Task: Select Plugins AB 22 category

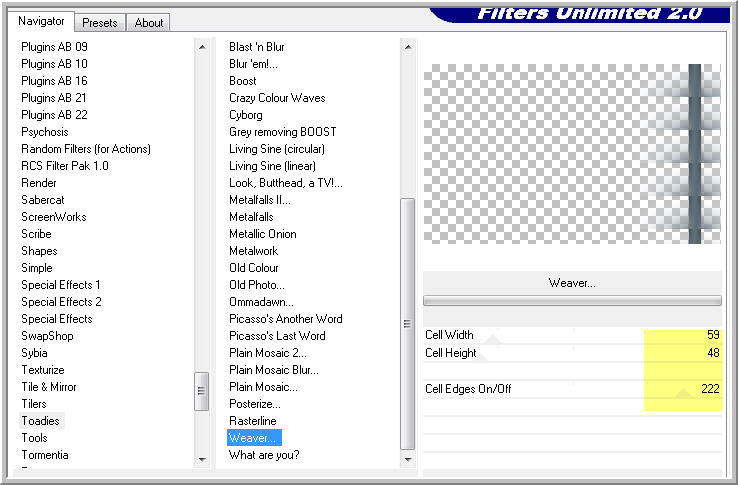Action: (x=55, y=115)
